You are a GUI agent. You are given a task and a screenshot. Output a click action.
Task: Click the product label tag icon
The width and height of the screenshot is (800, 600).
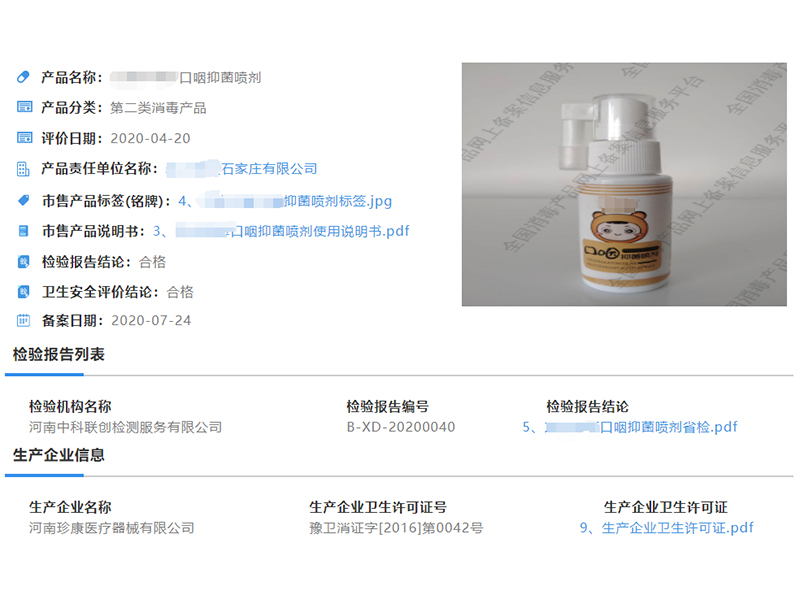[23, 201]
